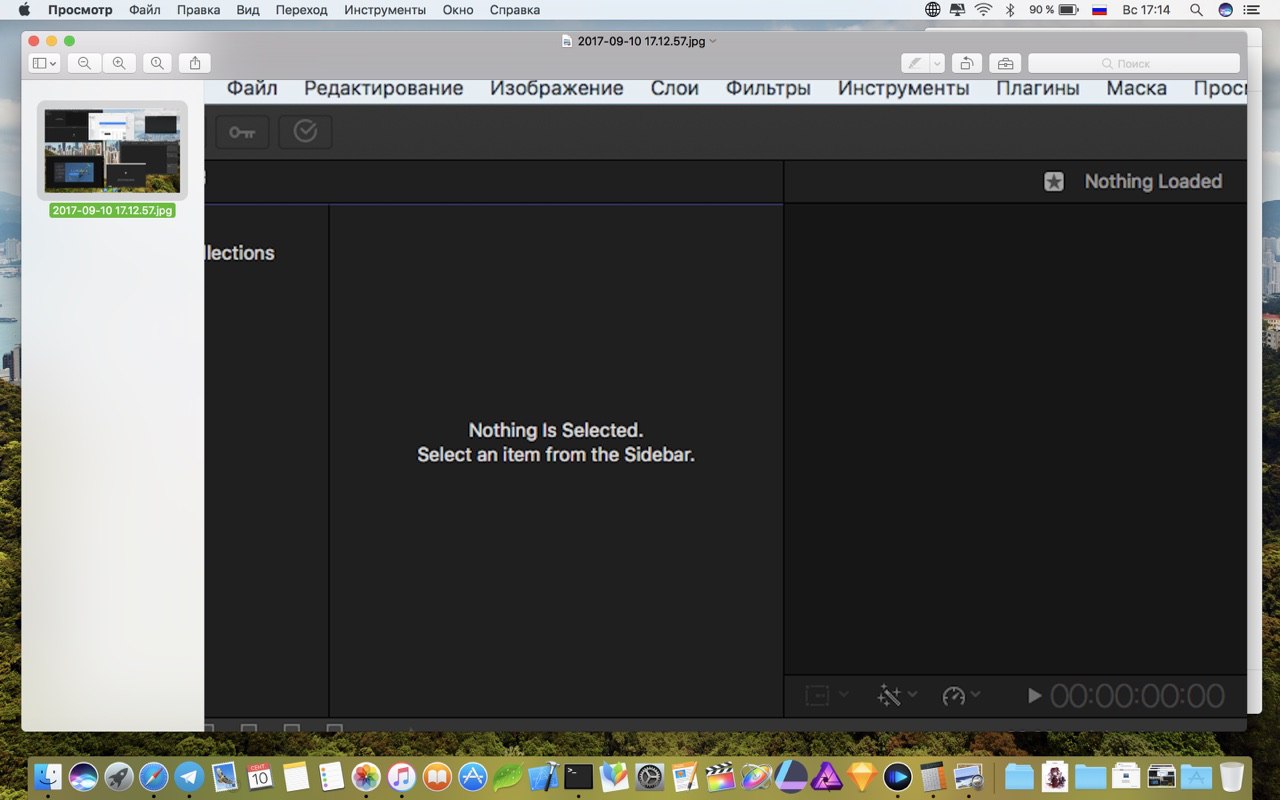Open the Bluetooth status menu
1280x800 pixels.
1009,10
